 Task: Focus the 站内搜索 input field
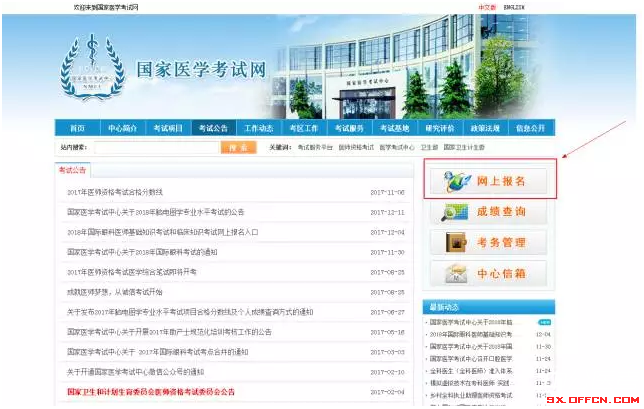tap(156, 147)
